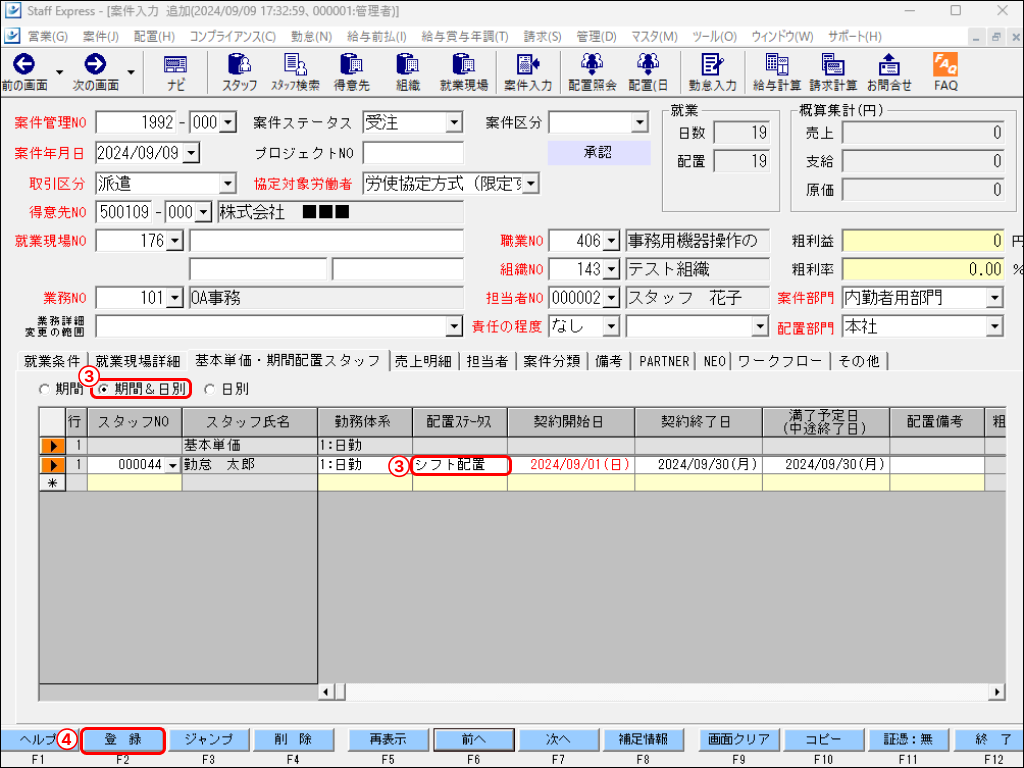The height and width of the screenshot is (768, 1024).
Task: Open the マスタ(M) menu
Action: pyautogui.click(x=654, y=37)
